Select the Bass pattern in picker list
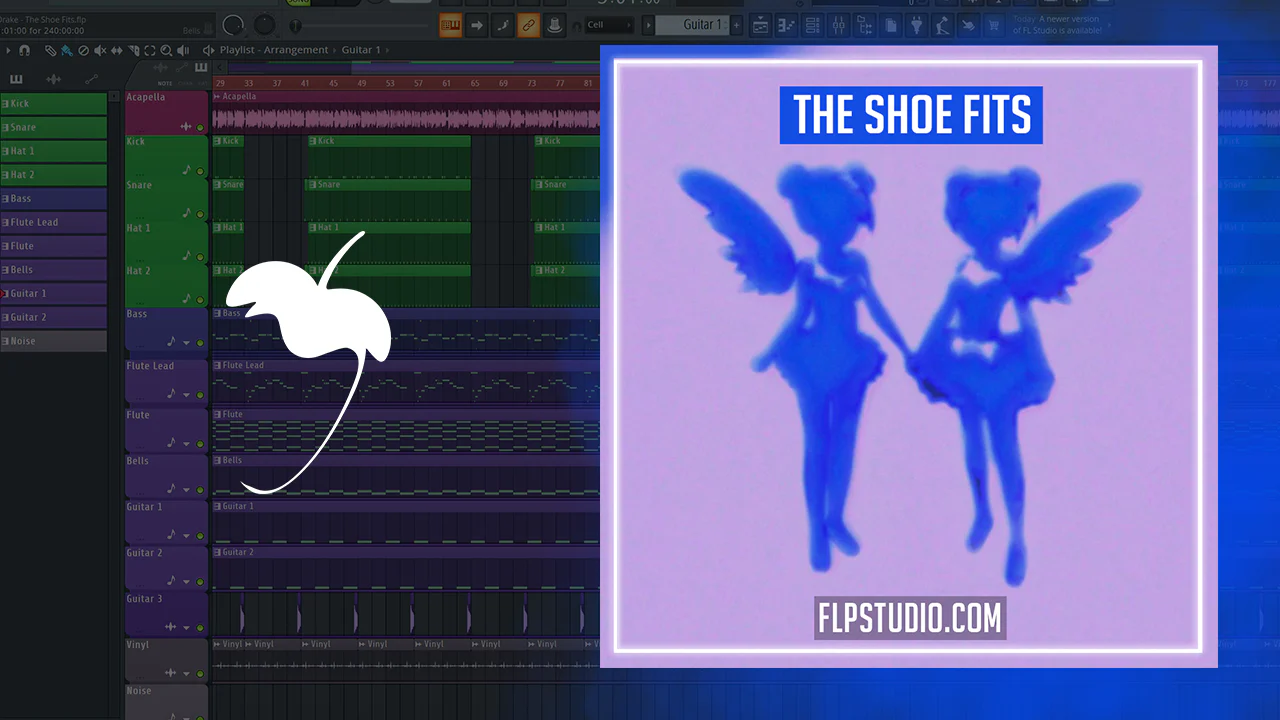The height and width of the screenshot is (720, 1280). pos(54,199)
